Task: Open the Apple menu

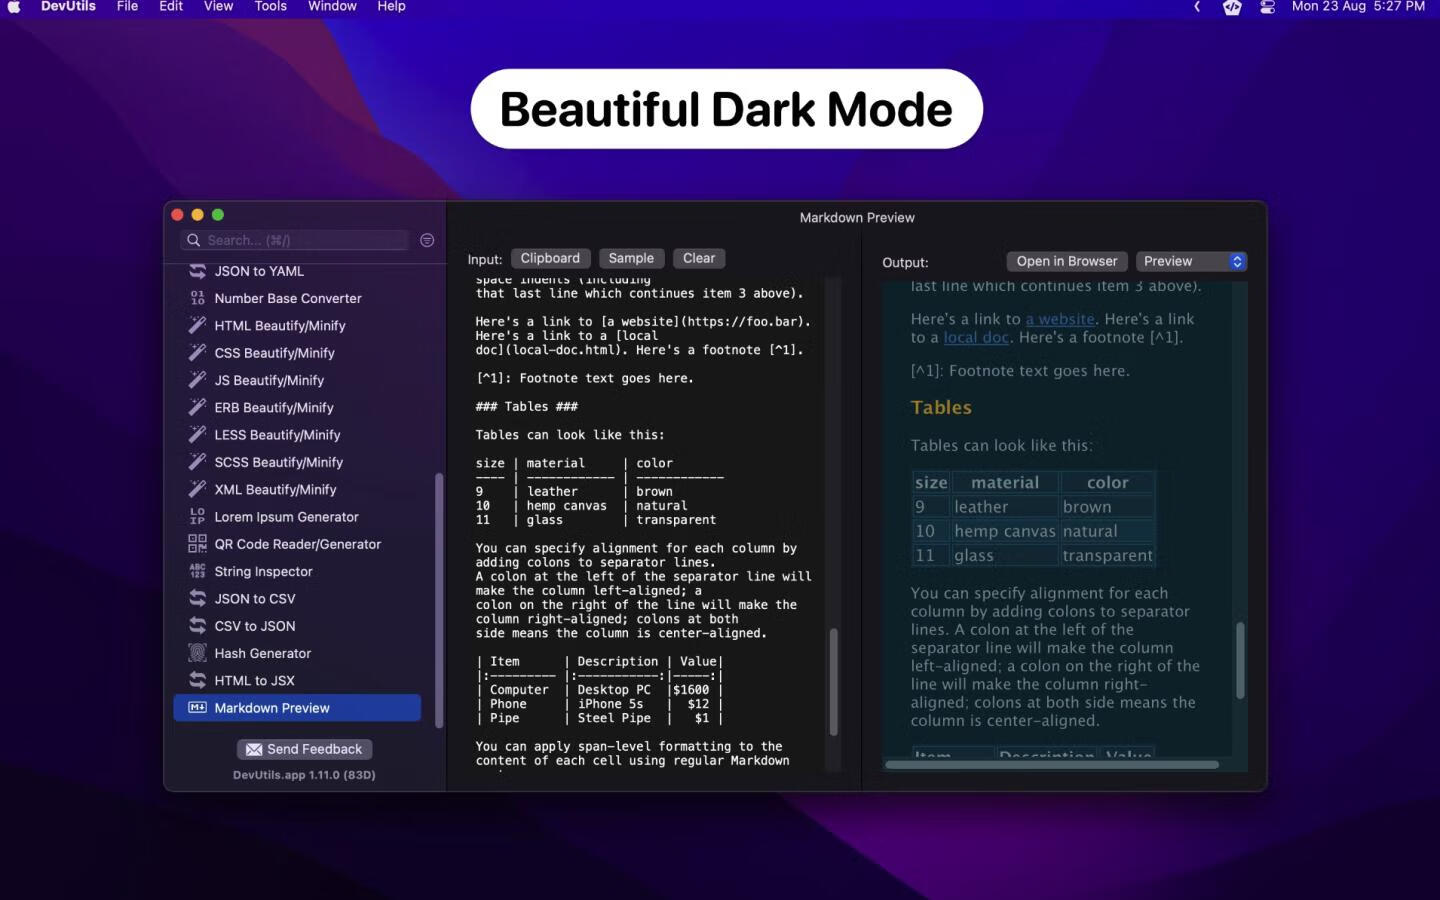Action: tap(14, 6)
